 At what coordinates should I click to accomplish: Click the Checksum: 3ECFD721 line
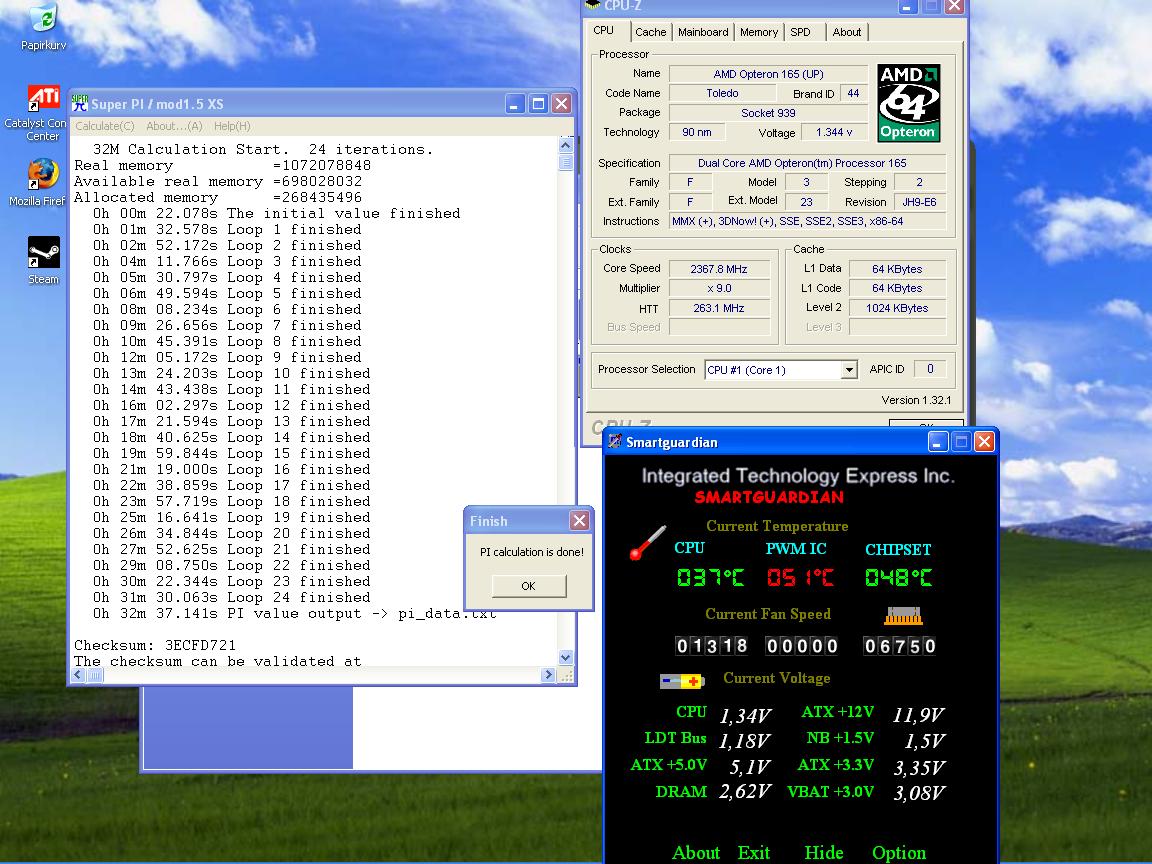click(155, 645)
